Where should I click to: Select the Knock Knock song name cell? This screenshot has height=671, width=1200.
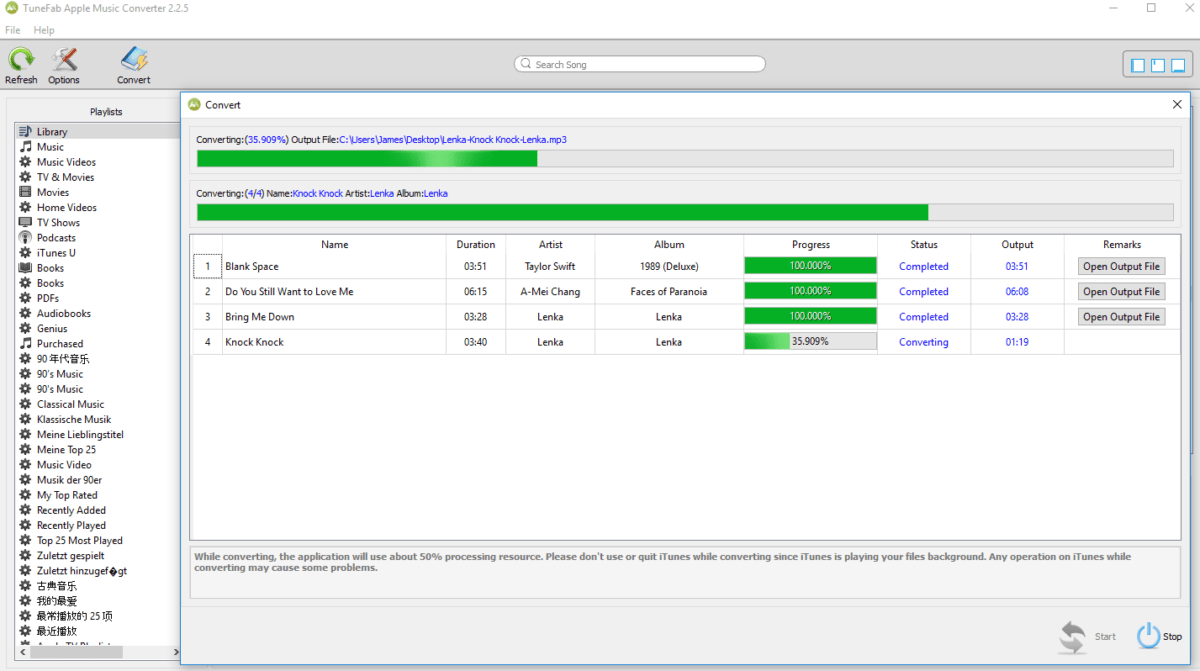334,341
